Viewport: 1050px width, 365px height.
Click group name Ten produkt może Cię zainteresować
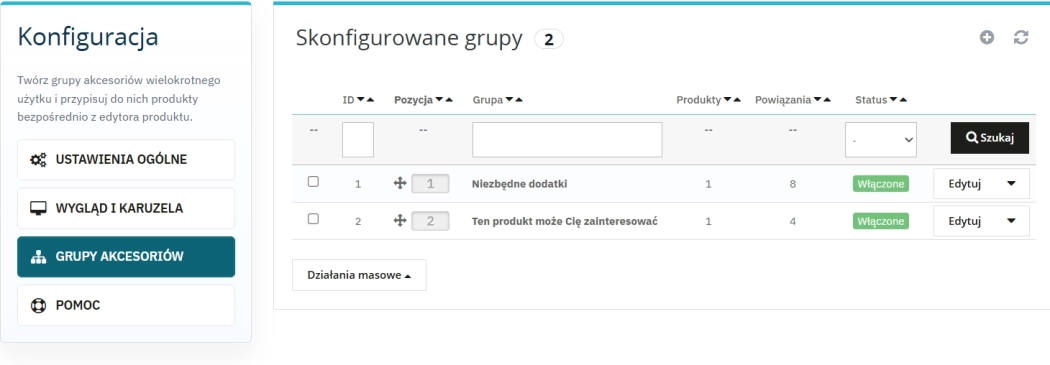coord(565,221)
